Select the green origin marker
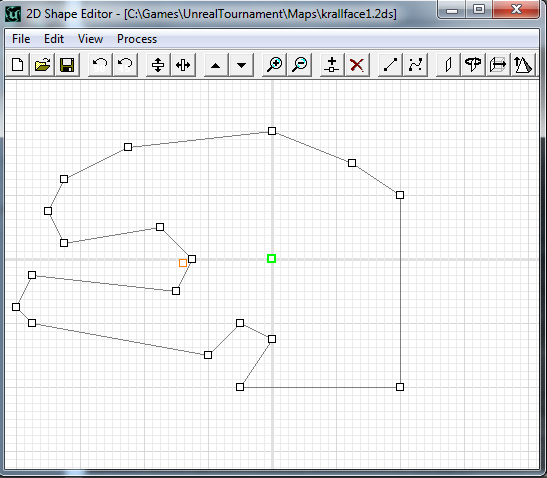The image size is (547, 478). pos(271,259)
